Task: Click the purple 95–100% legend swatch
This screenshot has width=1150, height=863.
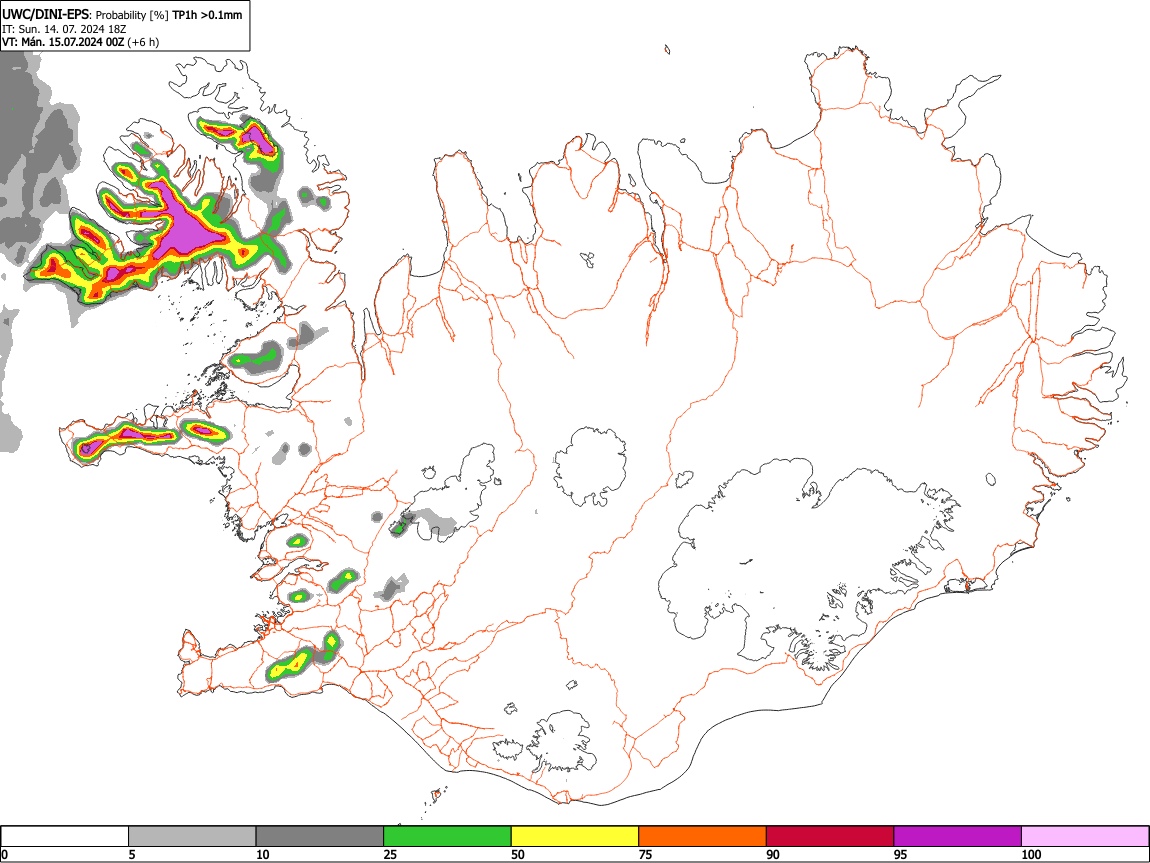Action: coord(958,837)
